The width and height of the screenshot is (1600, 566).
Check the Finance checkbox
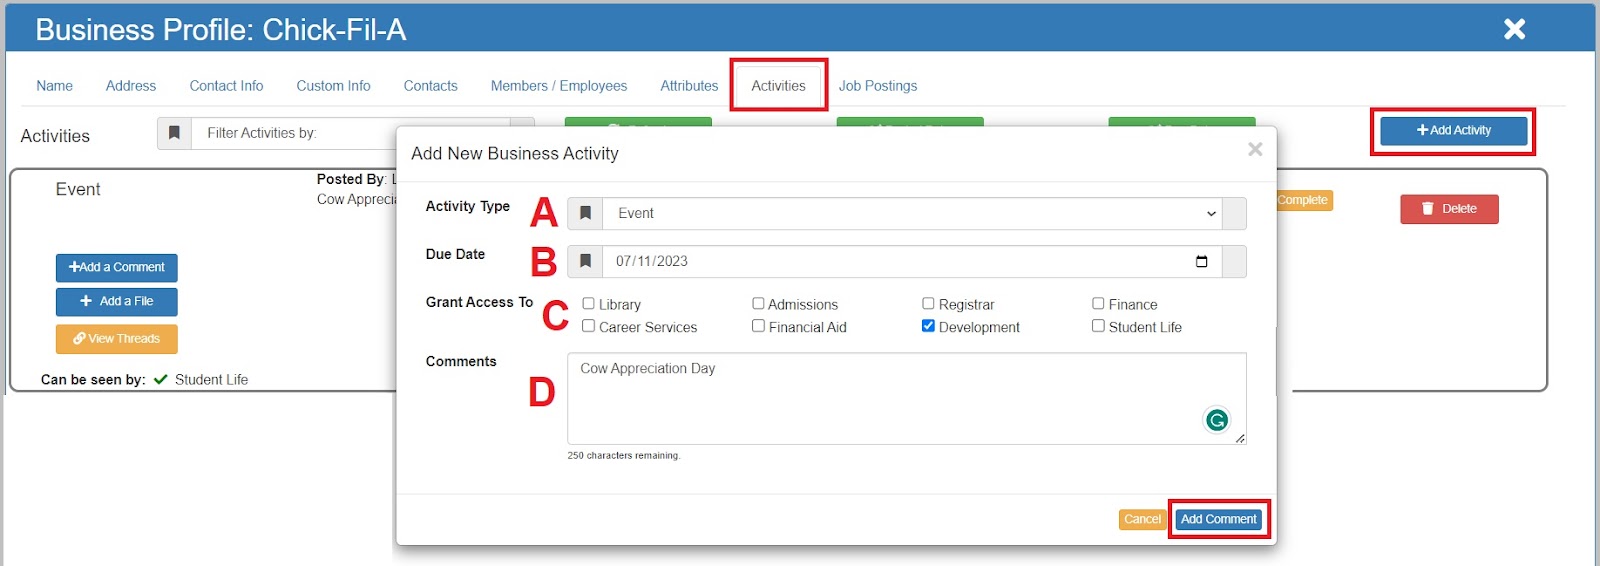pos(1098,303)
